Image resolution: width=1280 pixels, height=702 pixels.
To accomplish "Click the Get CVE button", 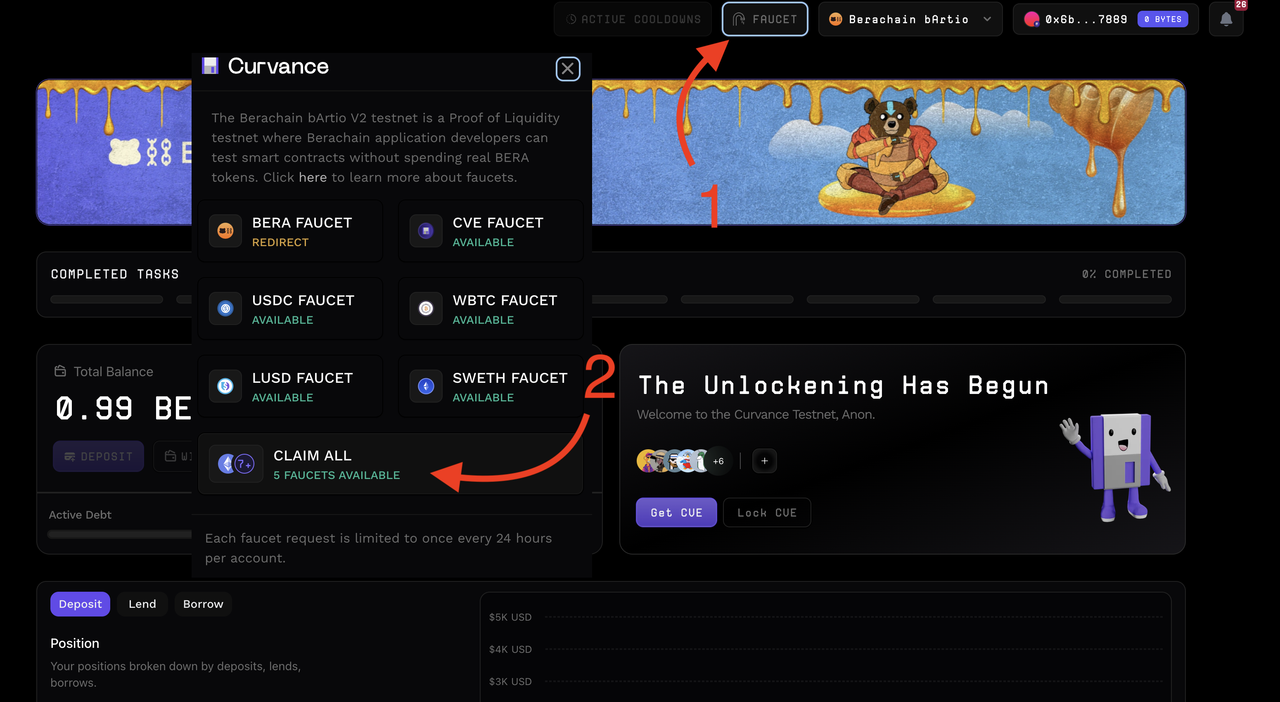I will pyautogui.click(x=676, y=512).
